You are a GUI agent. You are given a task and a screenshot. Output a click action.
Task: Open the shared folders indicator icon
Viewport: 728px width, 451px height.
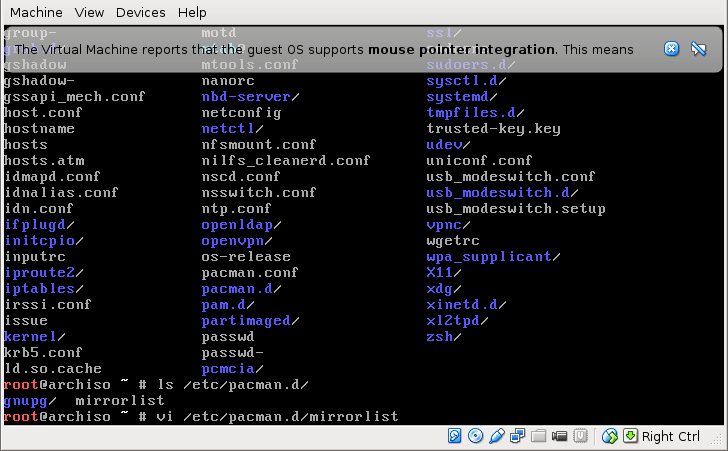click(538, 436)
